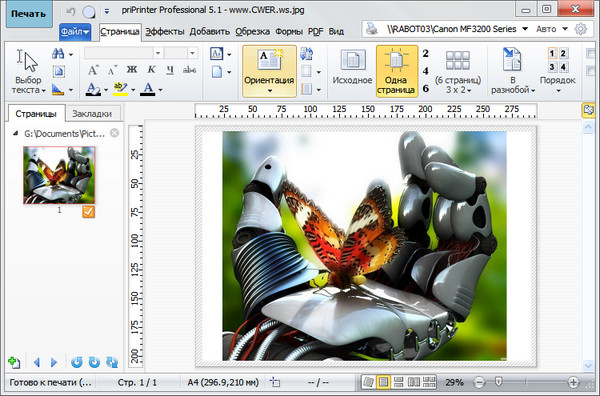Click the big Печать print button
This screenshot has height=396, width=600.
click(28, 14)
